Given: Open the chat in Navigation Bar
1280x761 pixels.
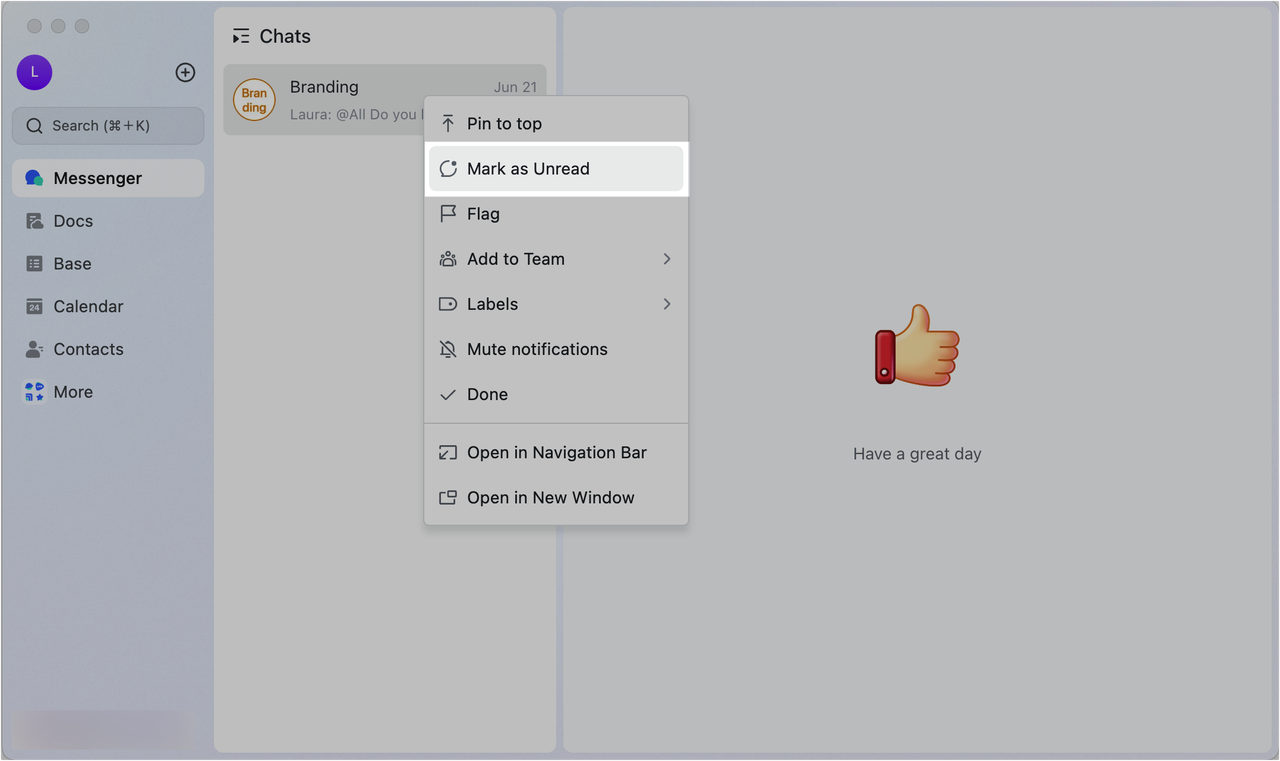Looking at the screenshot, I should pos(557,452).
